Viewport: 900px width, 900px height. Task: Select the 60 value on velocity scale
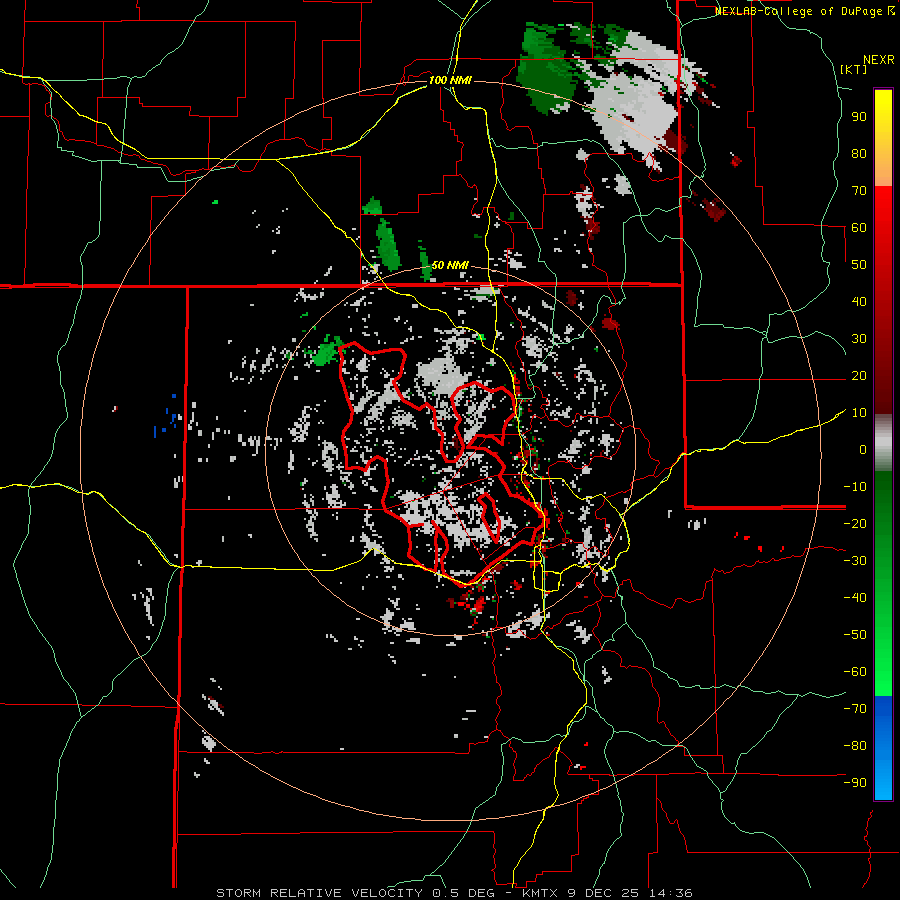859,227
